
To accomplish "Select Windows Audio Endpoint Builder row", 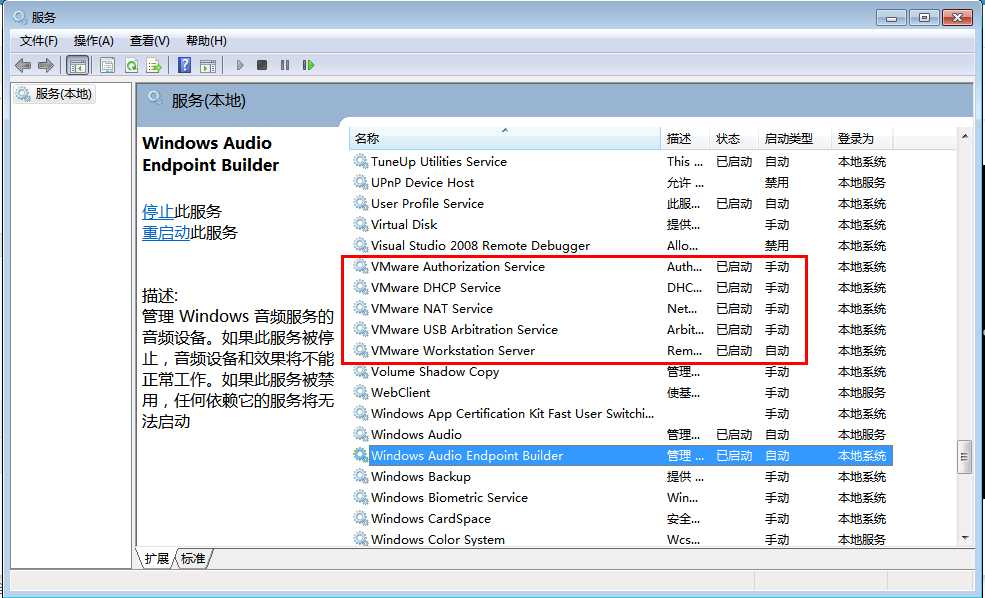I will tap(622, 456).
